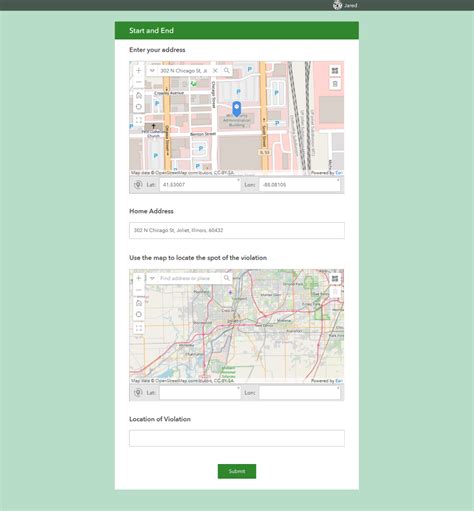Click the search magnifier on address map
Screen dimensions: 474x511
(227, 71)
